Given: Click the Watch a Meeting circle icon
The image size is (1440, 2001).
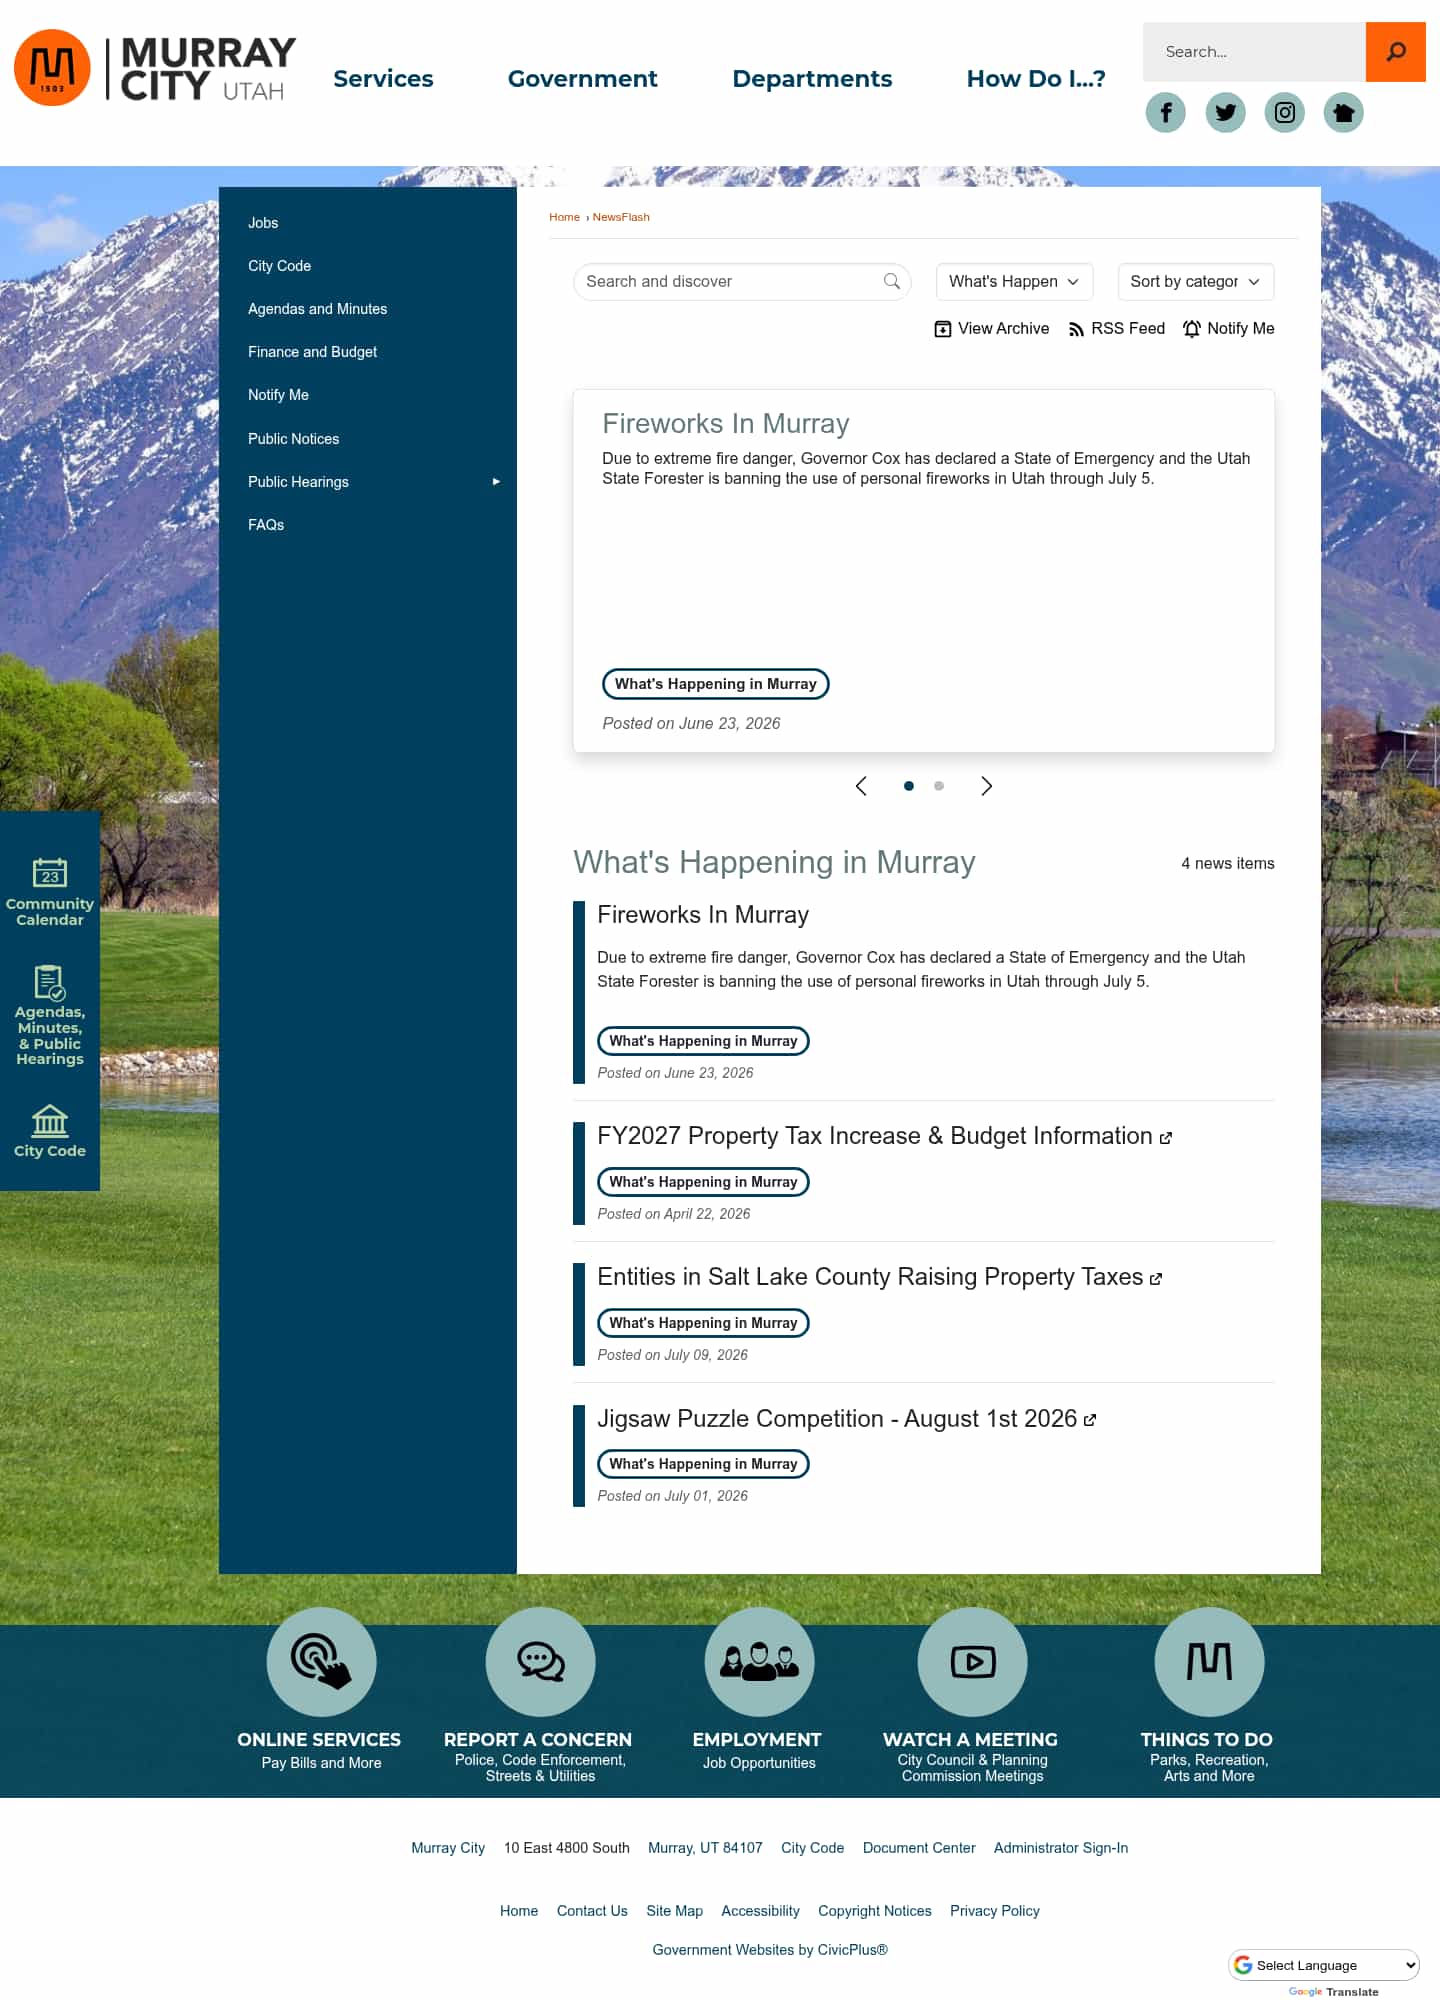Looking at the screenshot, I should (972, 1661).
